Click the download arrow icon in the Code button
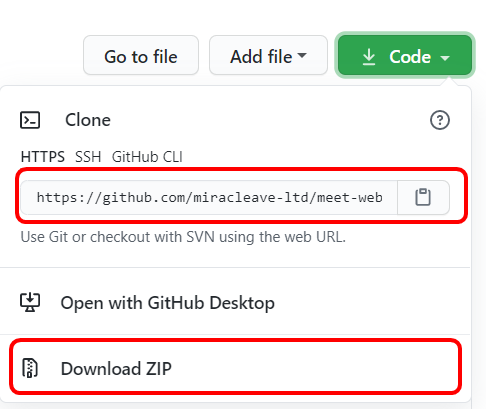The width and height of the screenshot is (486, 409). point(369,56)
